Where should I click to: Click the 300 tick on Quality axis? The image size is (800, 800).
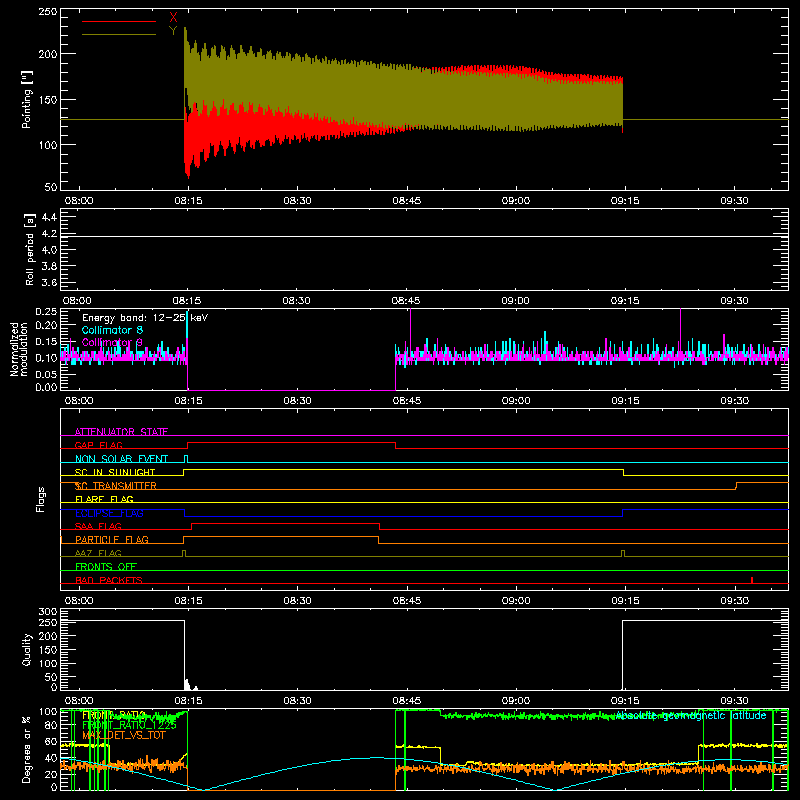pyautogui.click(x=48, y=612)
